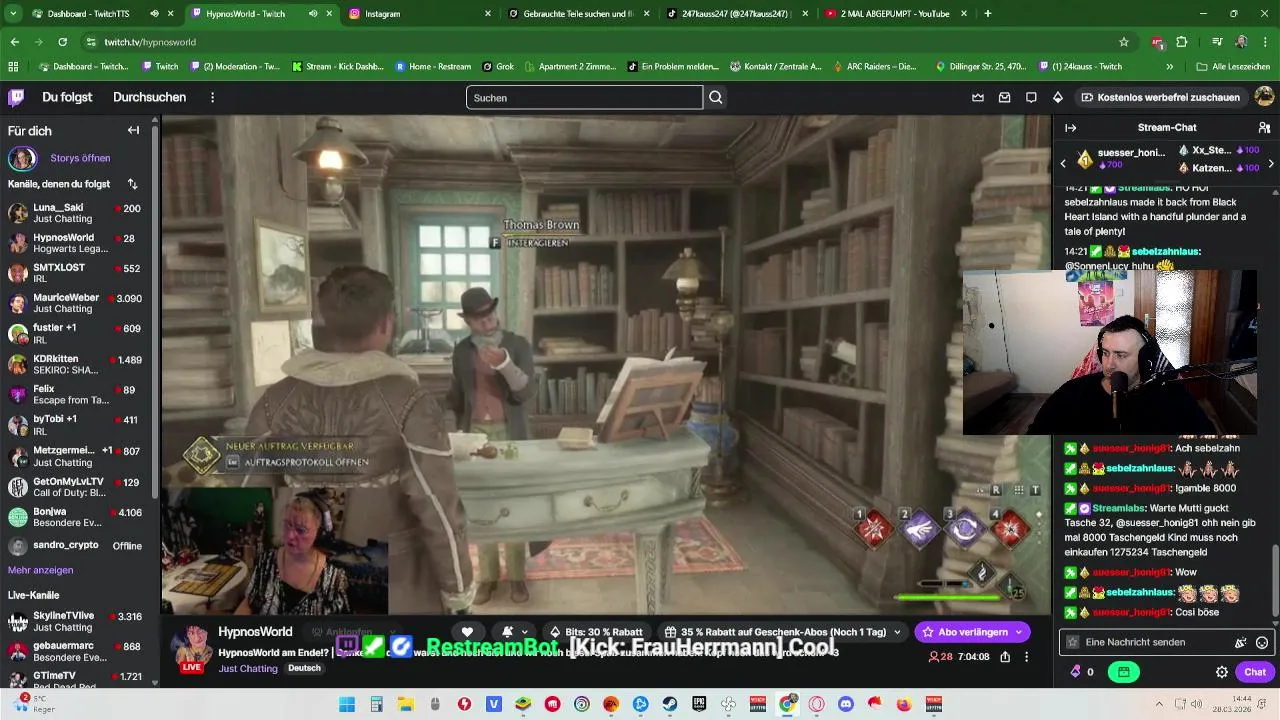Click the Twitch search input field

pos(584,97)
